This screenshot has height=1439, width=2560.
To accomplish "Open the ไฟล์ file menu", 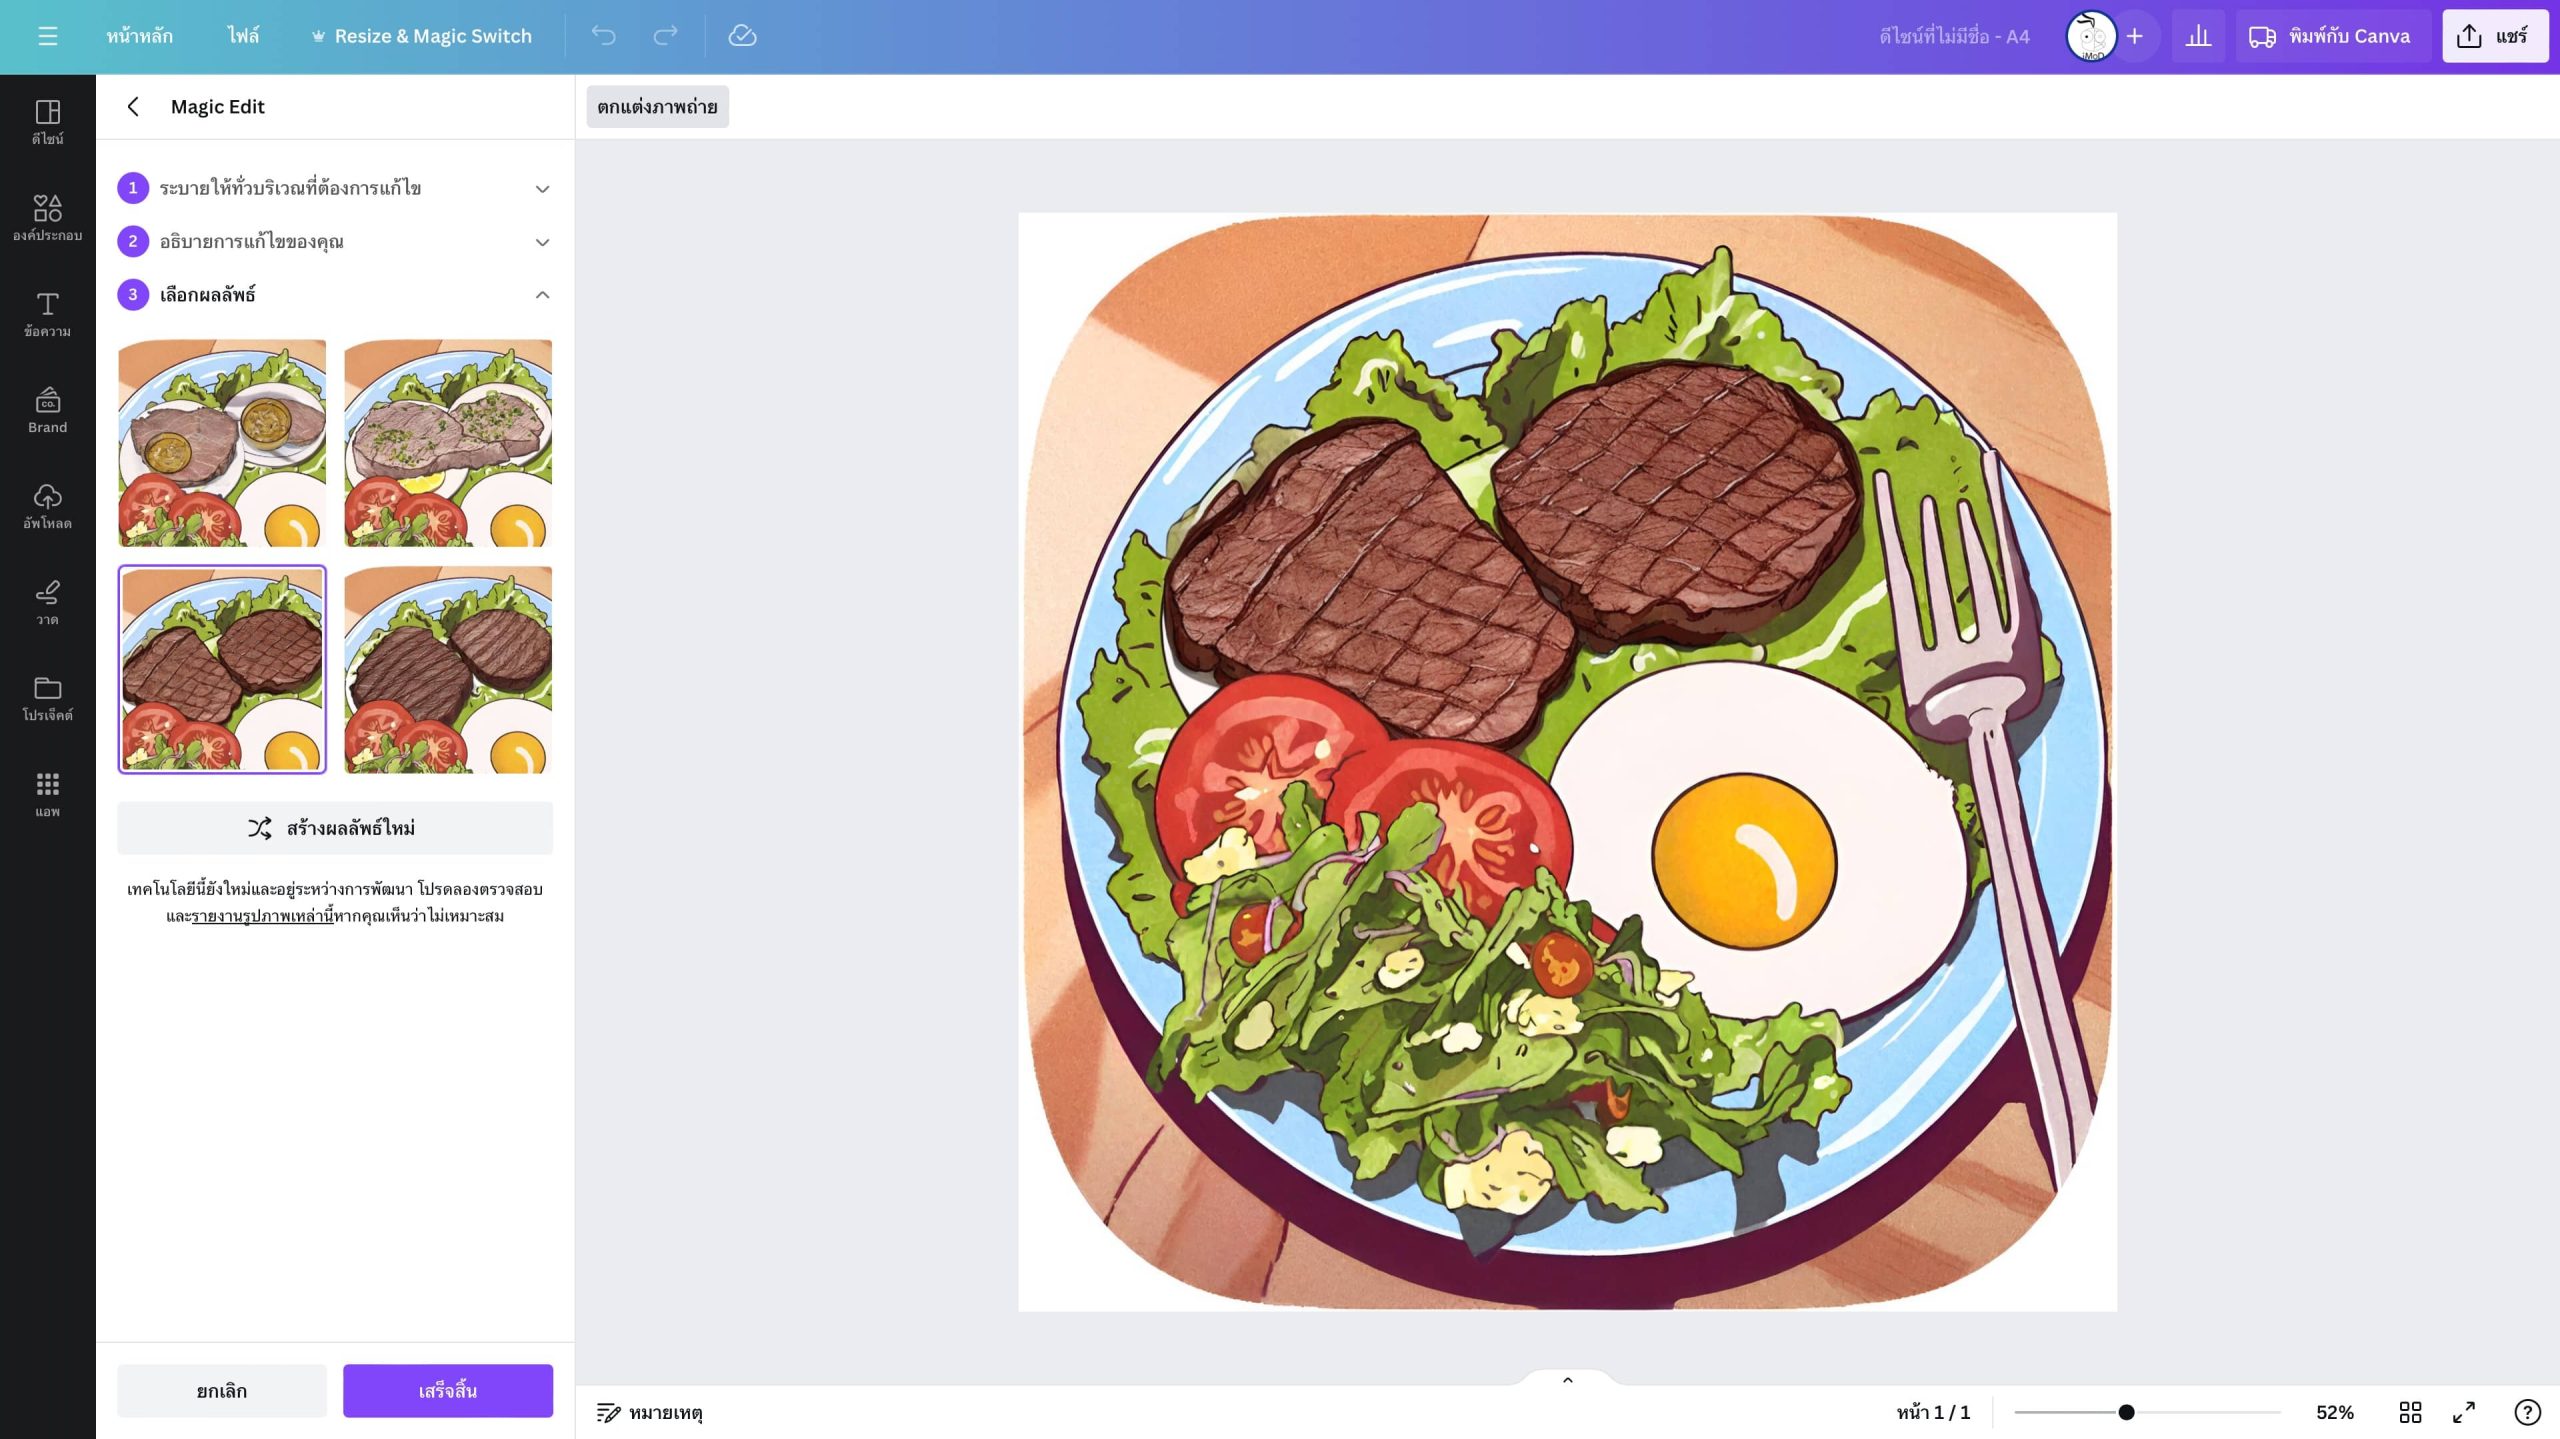I will tap(243, 36).
